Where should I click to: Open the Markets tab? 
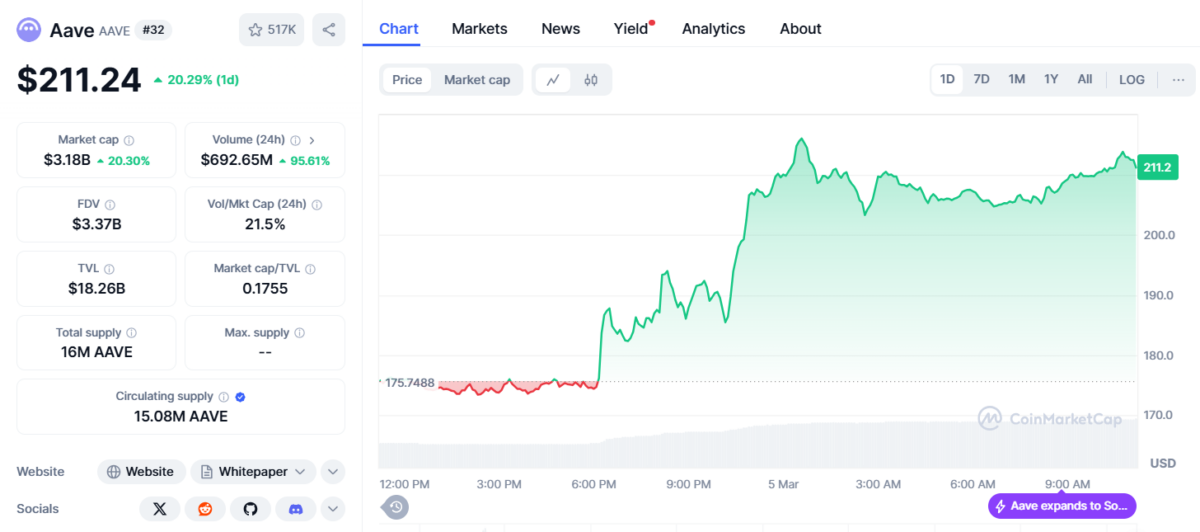(x=480, y=28)
